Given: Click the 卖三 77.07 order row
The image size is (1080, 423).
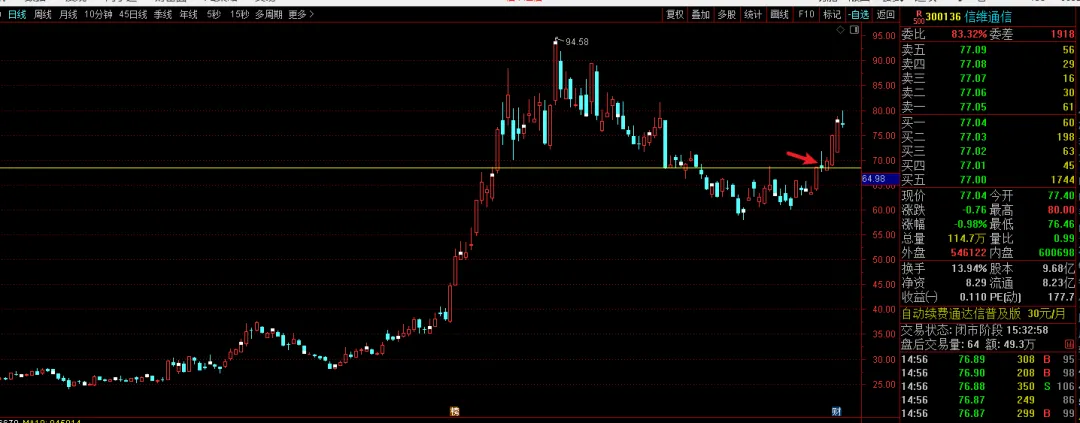Looking at the screenshot, I should 989,79.
